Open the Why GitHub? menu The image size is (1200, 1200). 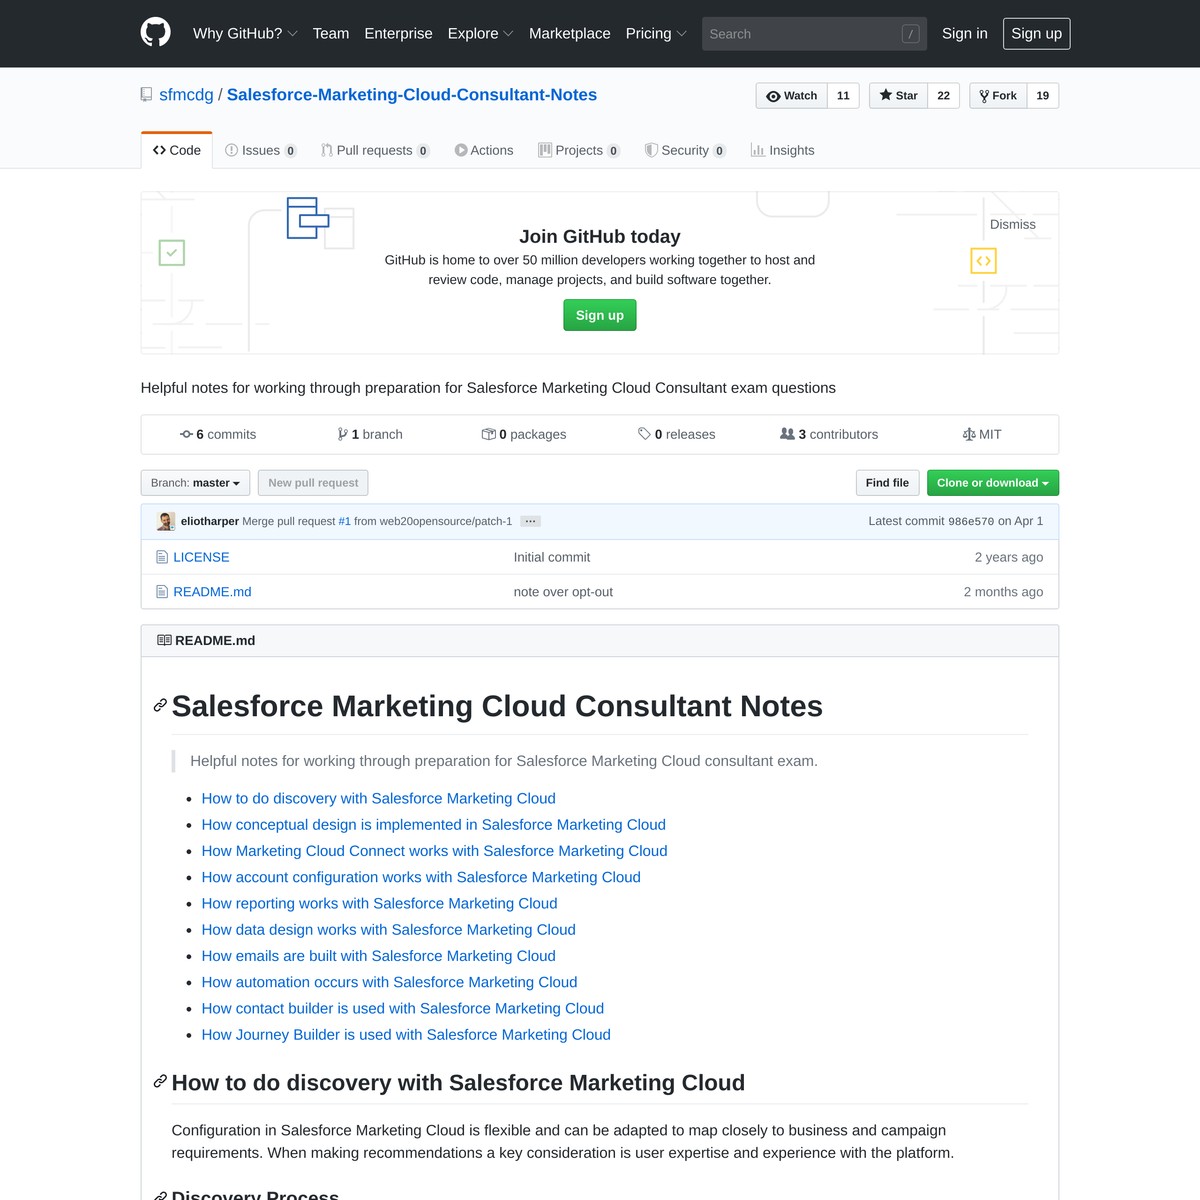[245, 33]
